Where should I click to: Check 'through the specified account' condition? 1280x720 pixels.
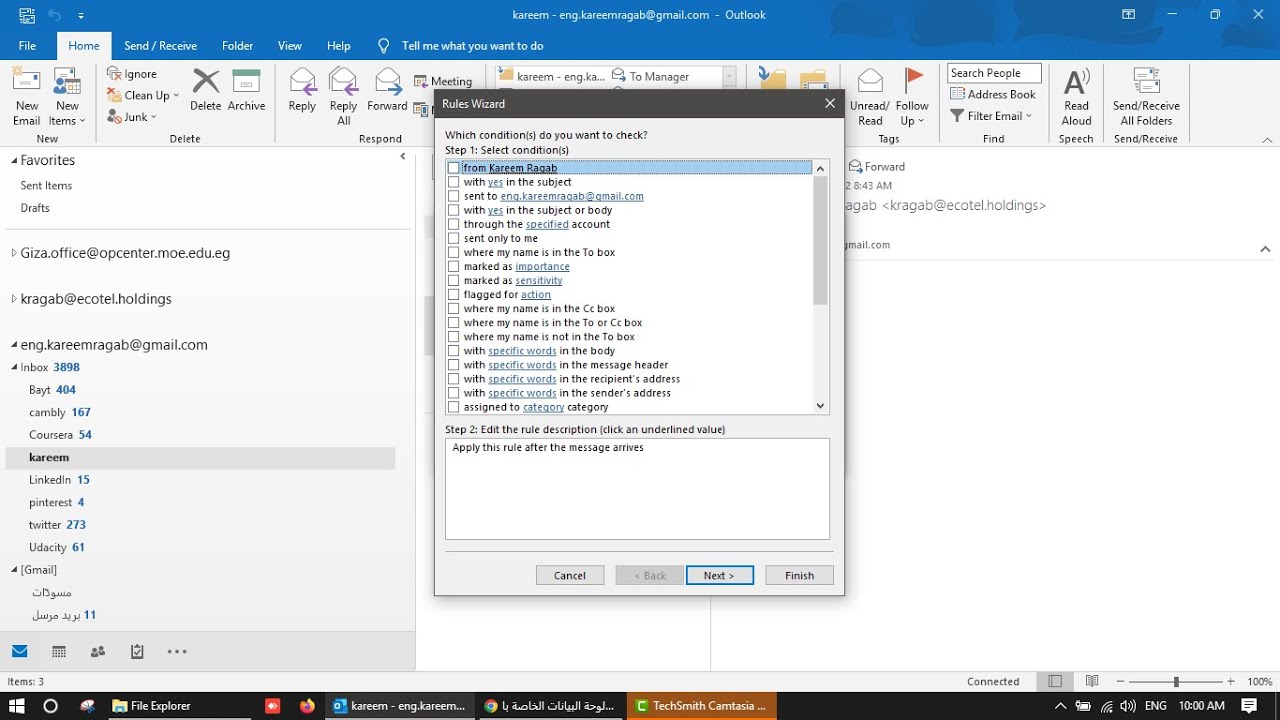(x=454, y=224)
